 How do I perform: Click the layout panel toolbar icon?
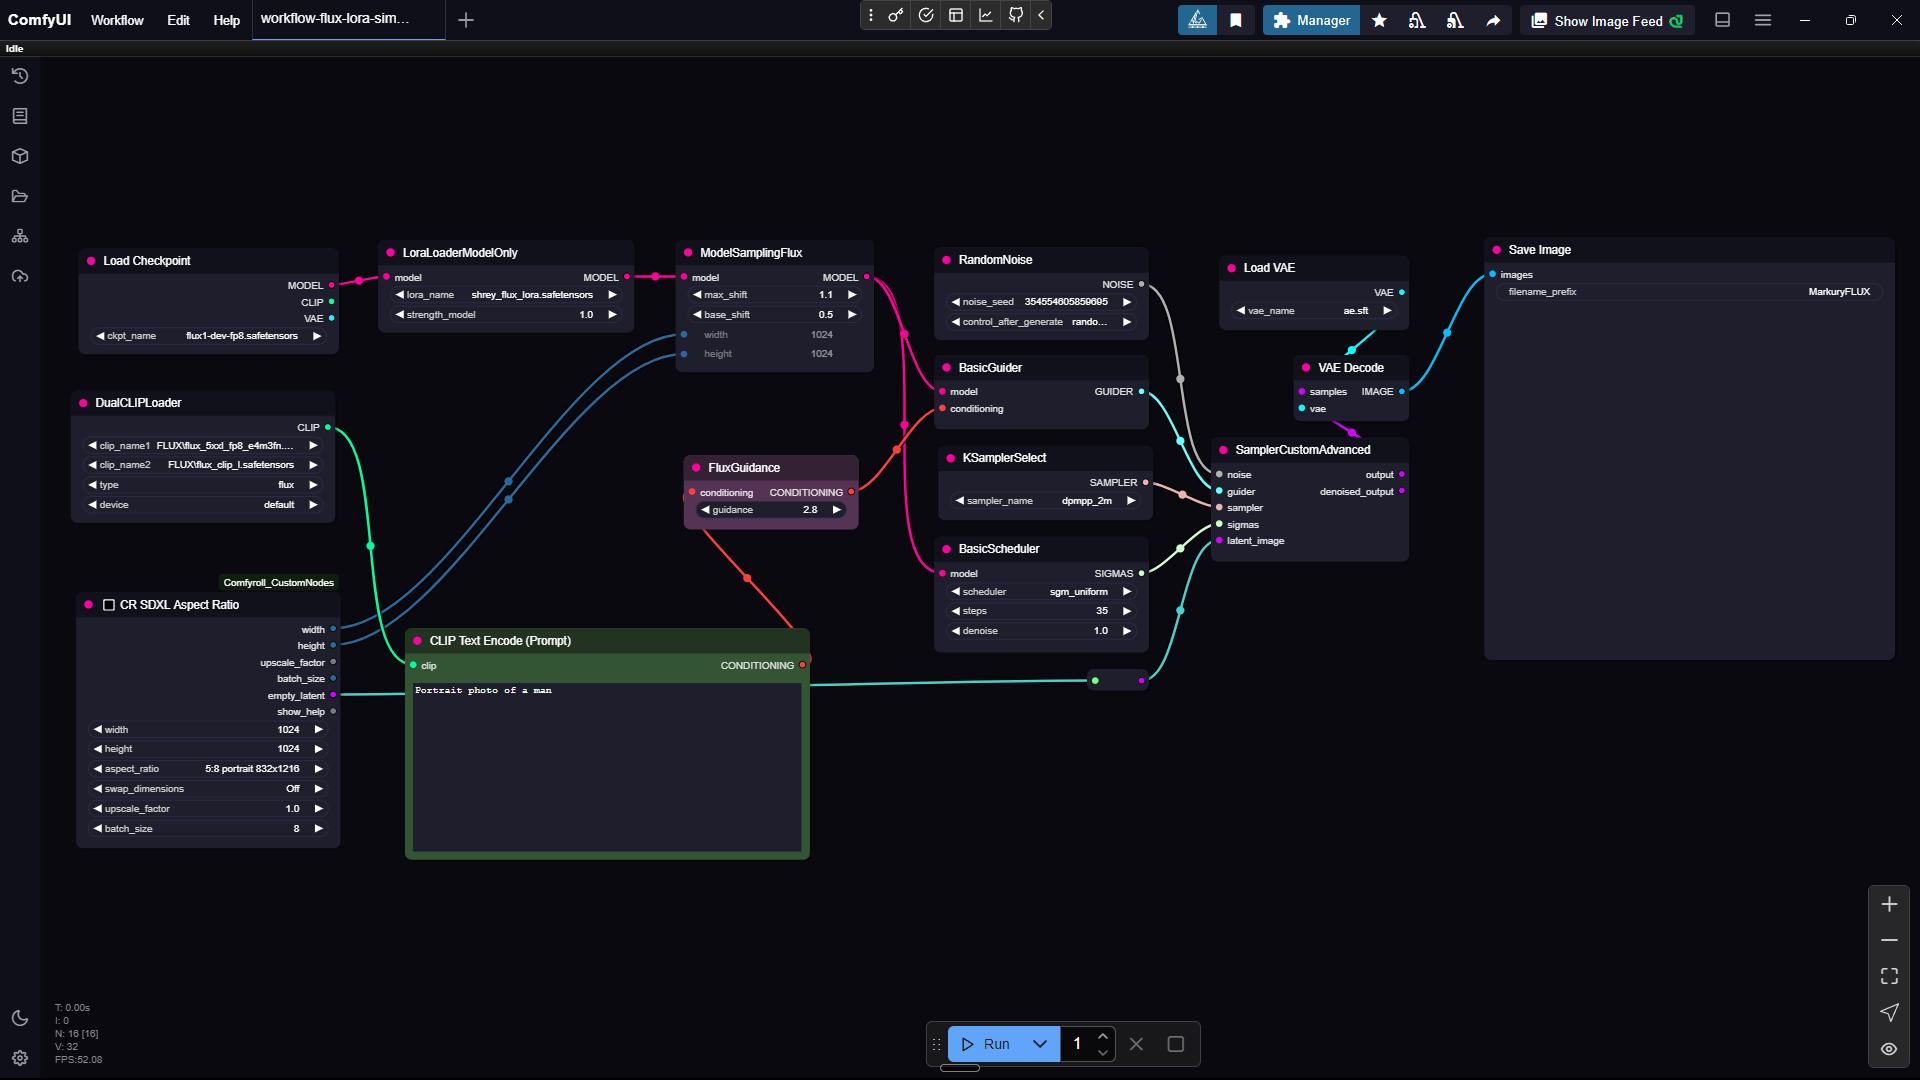pyautogui.click(x=956, y=15)
